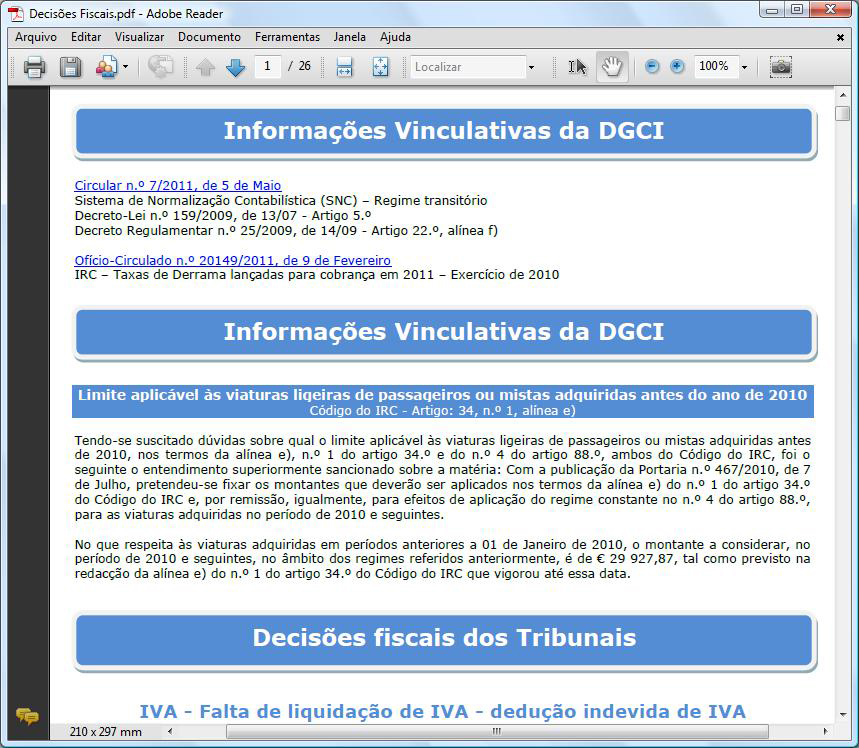Open the Localizar search options dropdown
This screenshot has width=859, height=748.
click(x=531, y=67)
